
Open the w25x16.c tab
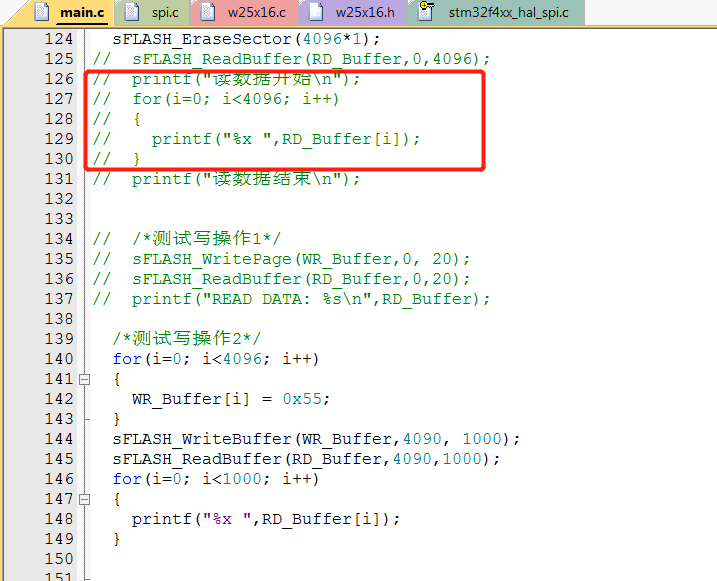point(245,12)
